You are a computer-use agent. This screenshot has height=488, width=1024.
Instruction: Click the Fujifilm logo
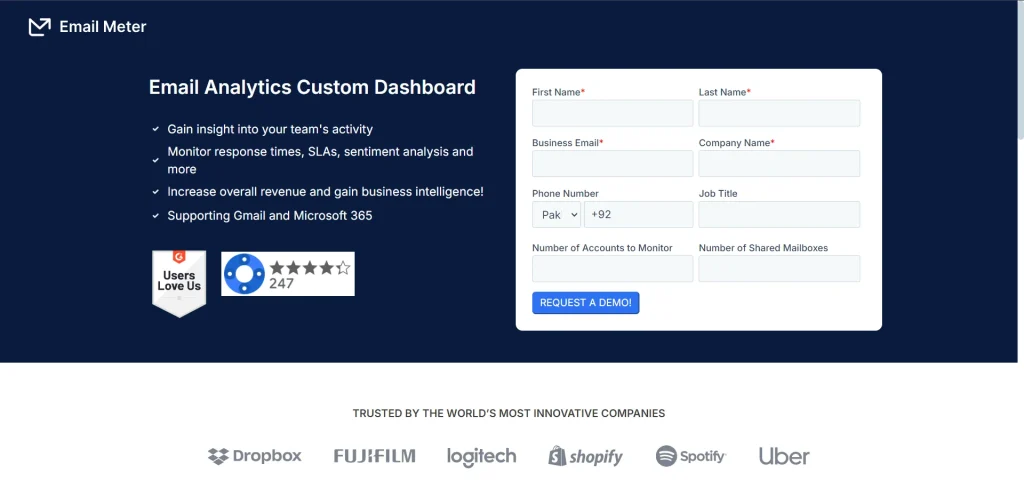coord(374,456)
